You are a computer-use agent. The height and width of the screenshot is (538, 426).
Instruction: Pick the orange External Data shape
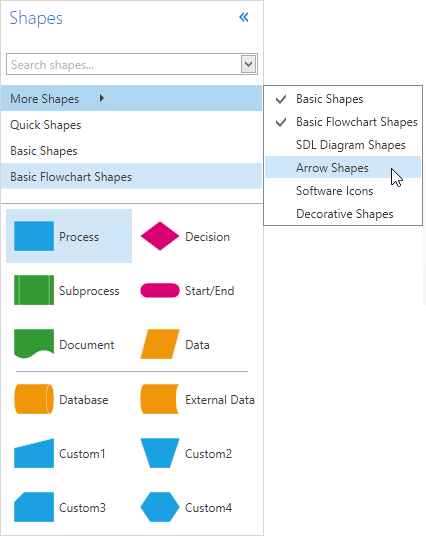click(160, 399)
